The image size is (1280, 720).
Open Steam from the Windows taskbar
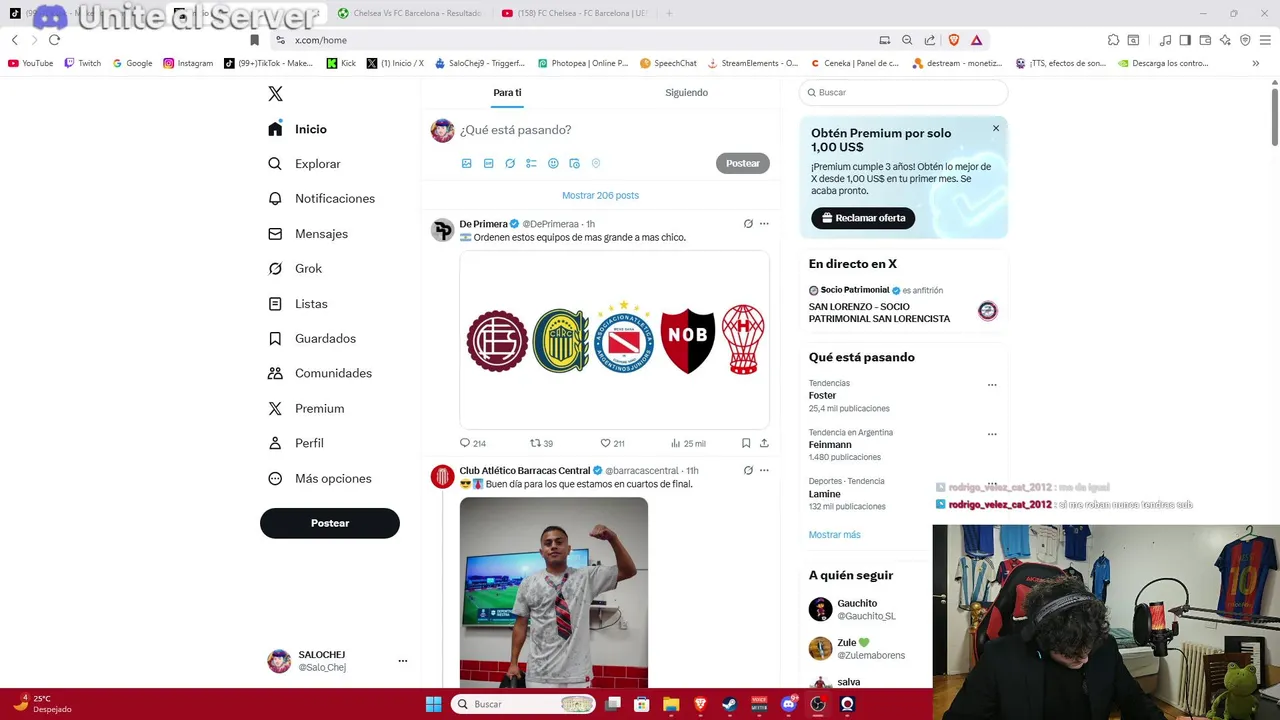click(x=729, y=704)
